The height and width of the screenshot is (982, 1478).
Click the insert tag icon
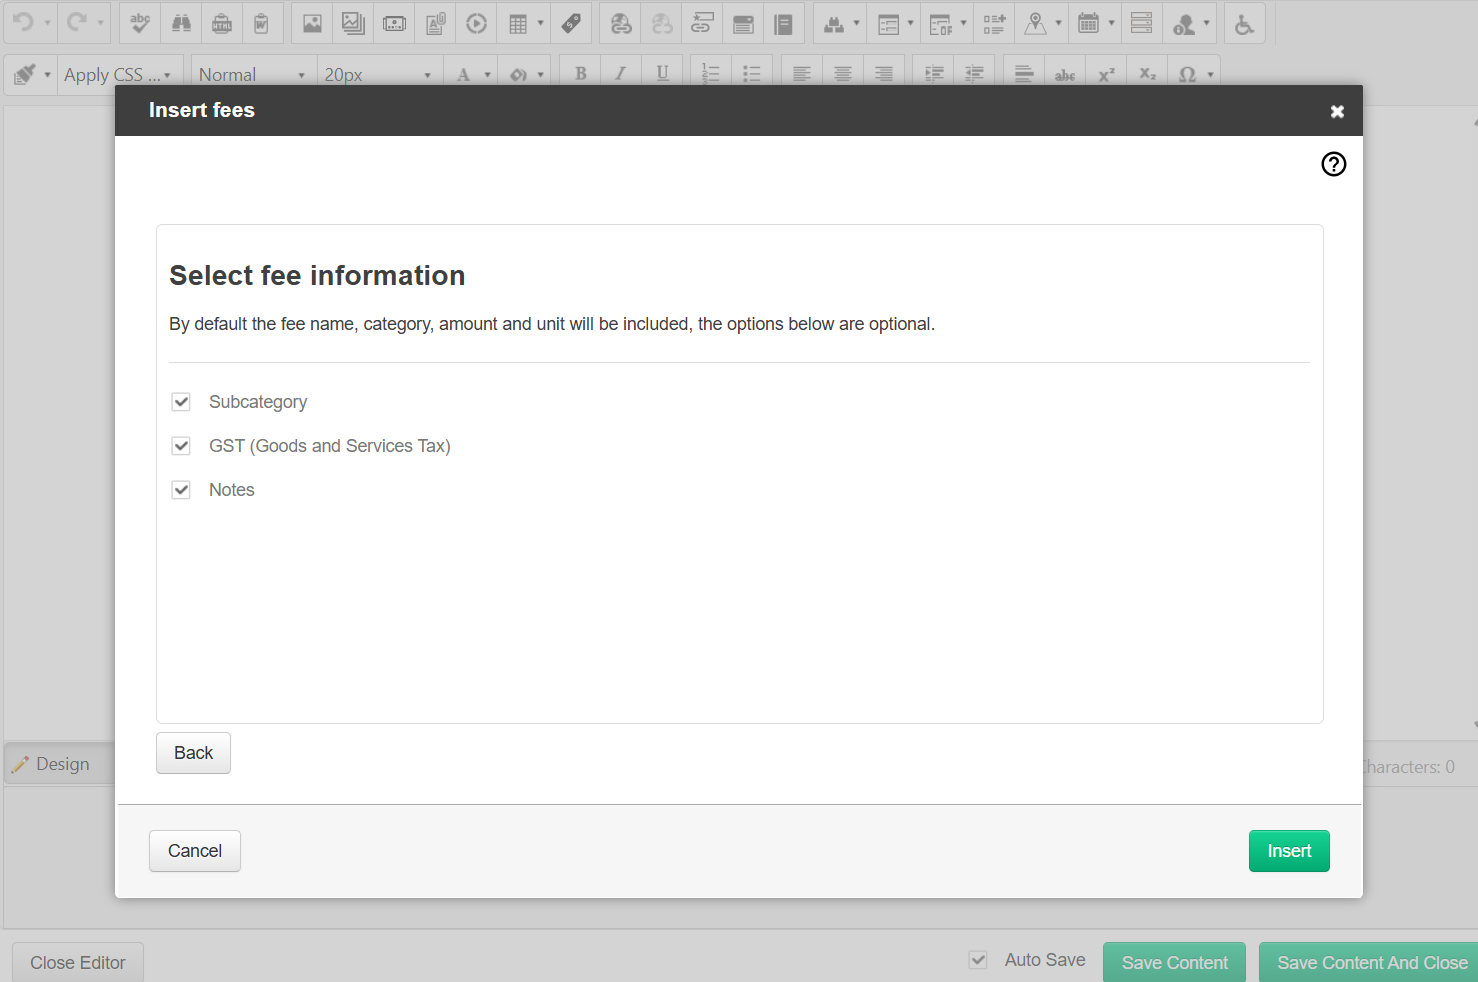571,23
